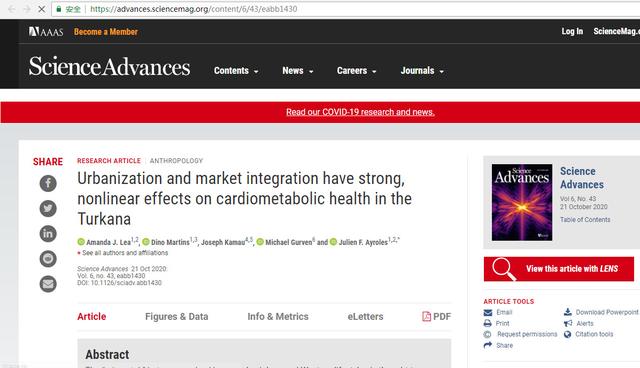The height and width of the screenshot is (368, 640).
Task: Click Science Advances site logo
Action: 109,67
